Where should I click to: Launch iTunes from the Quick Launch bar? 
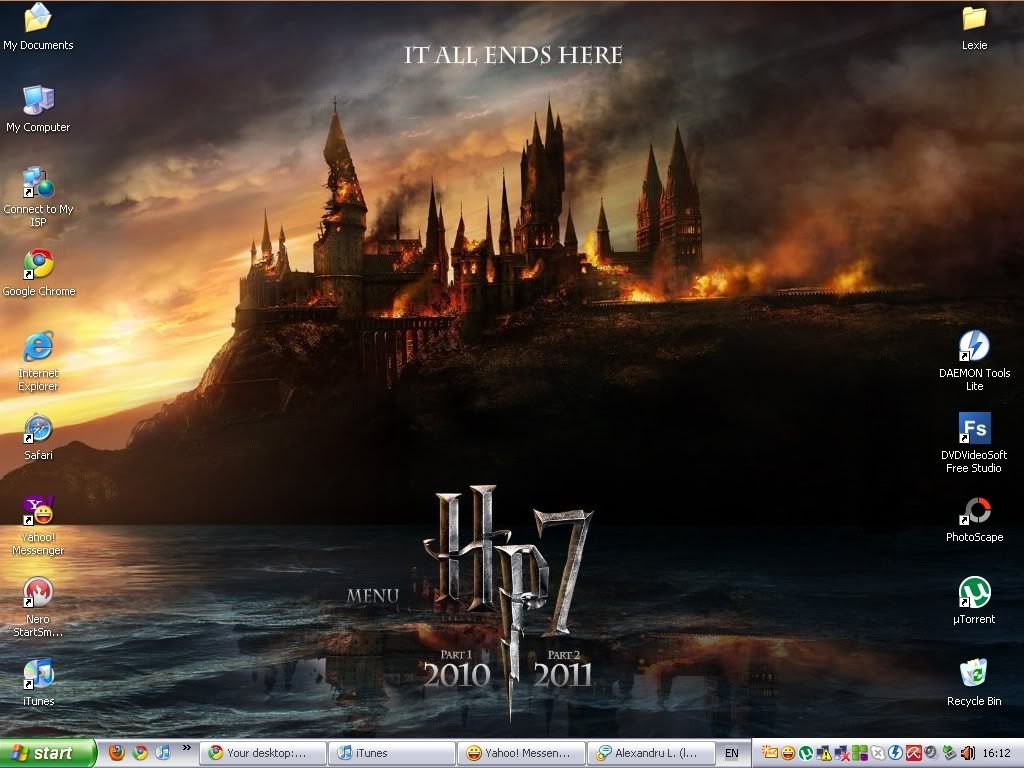[x=163, y=753]
